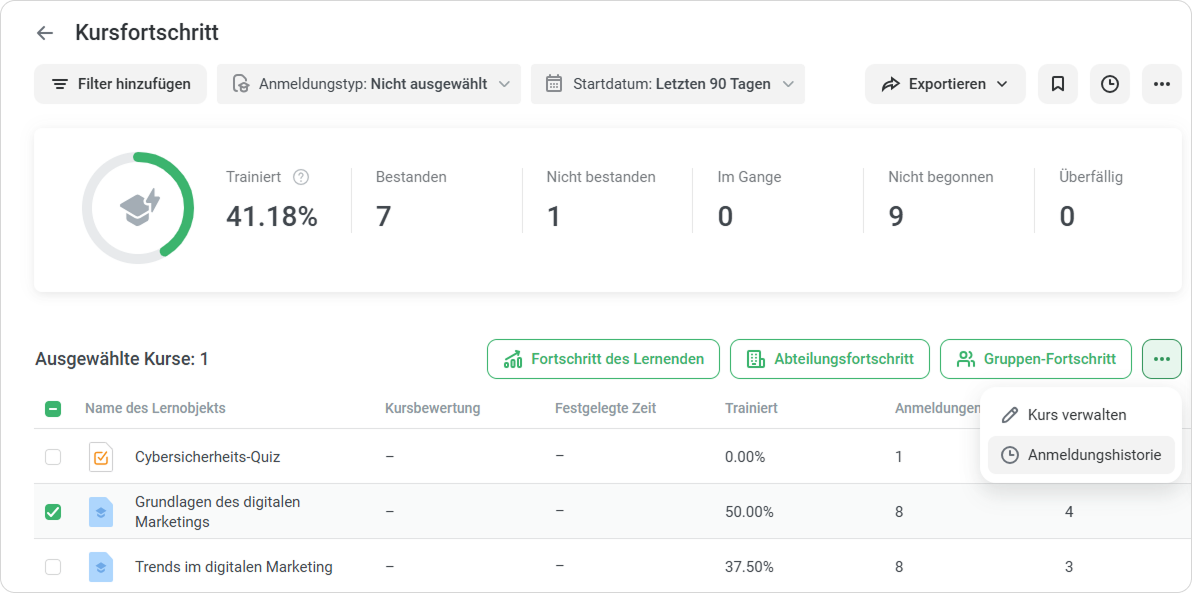The width and height of the screenshot is (1192, 593).
Task: Click the Ausgewählte Kurse: 1 label
Action: pyautogui.click(x=122, y=359)
